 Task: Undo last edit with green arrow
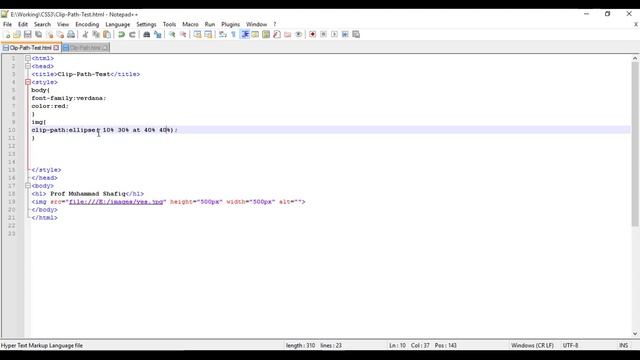coord(121,35)
